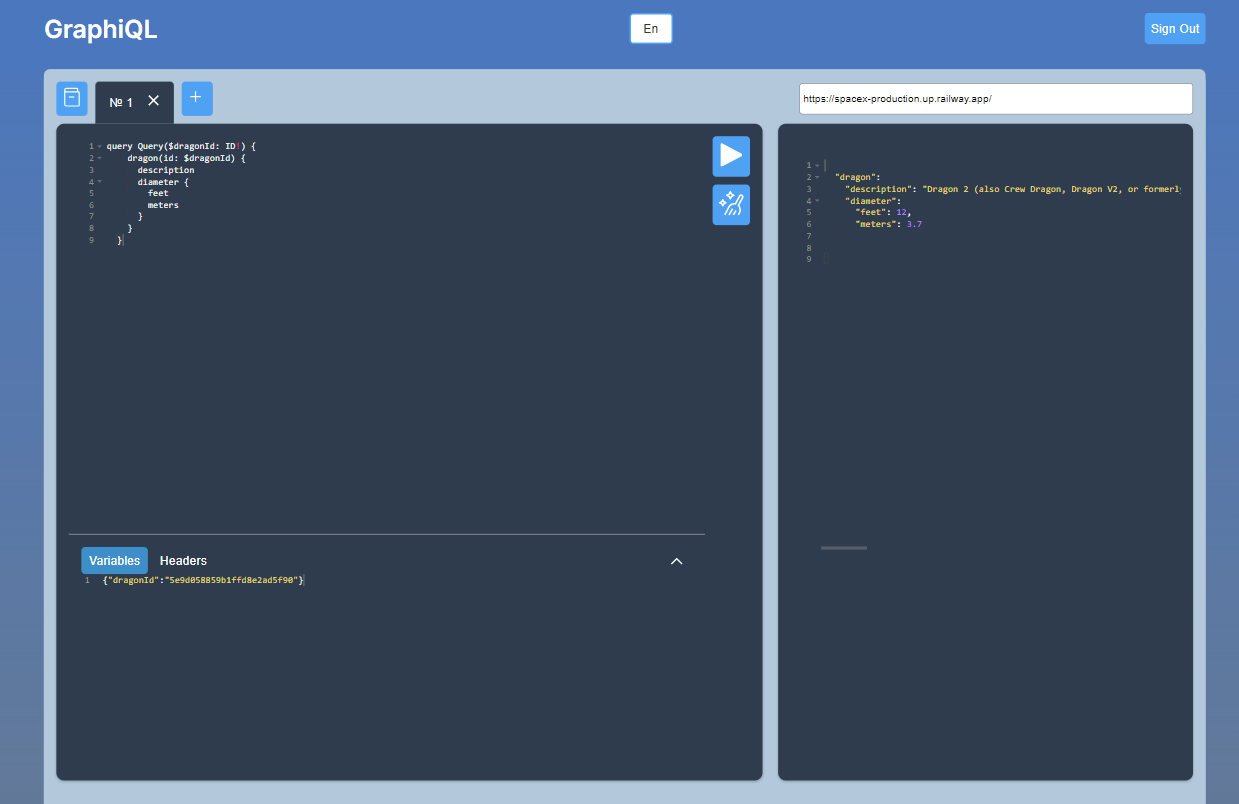Image resolution: width=1239 pixels, height=804 pixels.
Task: Click "feet" field in the query editor
Action: (x=158, y=193)
